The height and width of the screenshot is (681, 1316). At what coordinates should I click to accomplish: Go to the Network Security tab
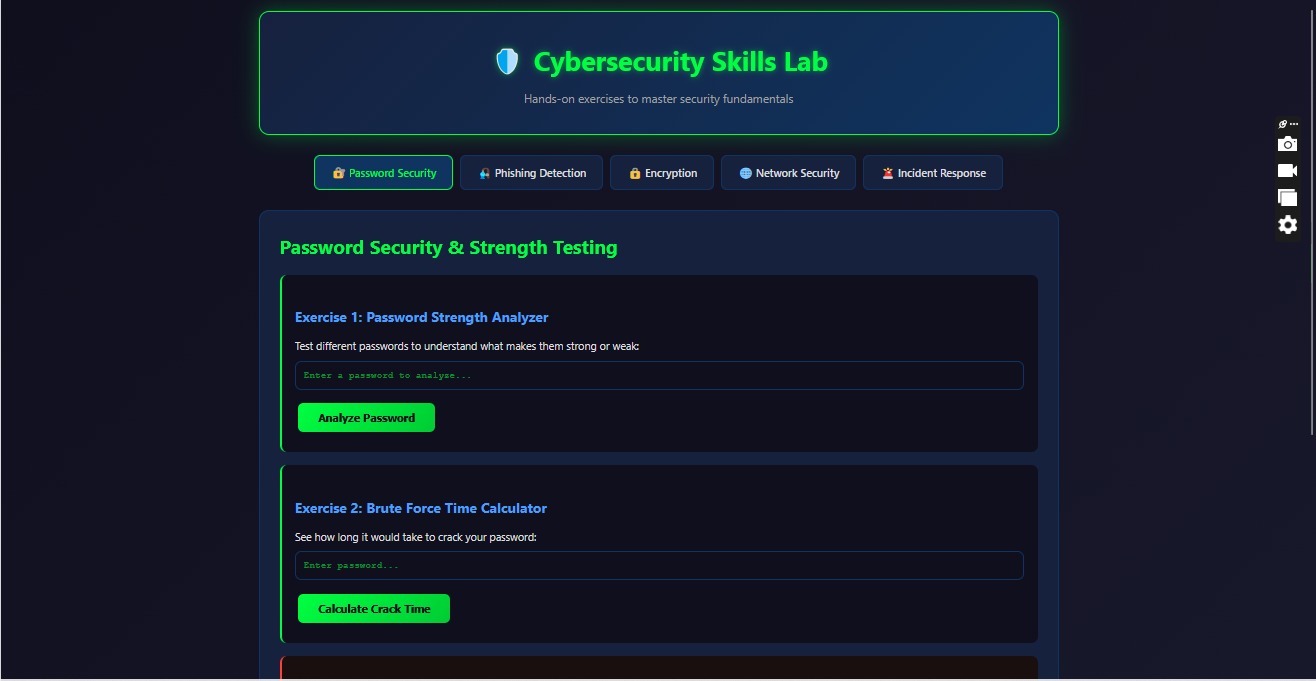click(x=788, y=173)
